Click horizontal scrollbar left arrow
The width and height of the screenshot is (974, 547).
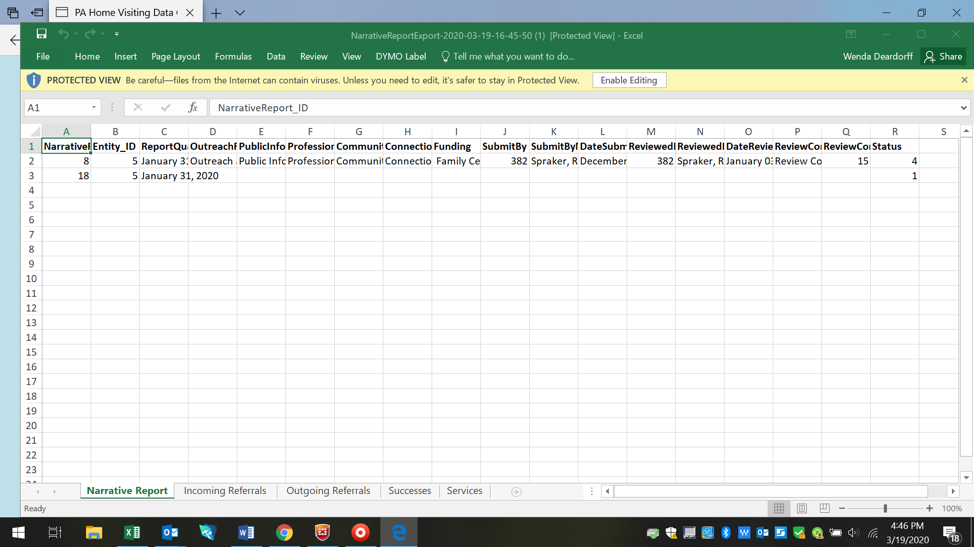[x=608, y=491]
